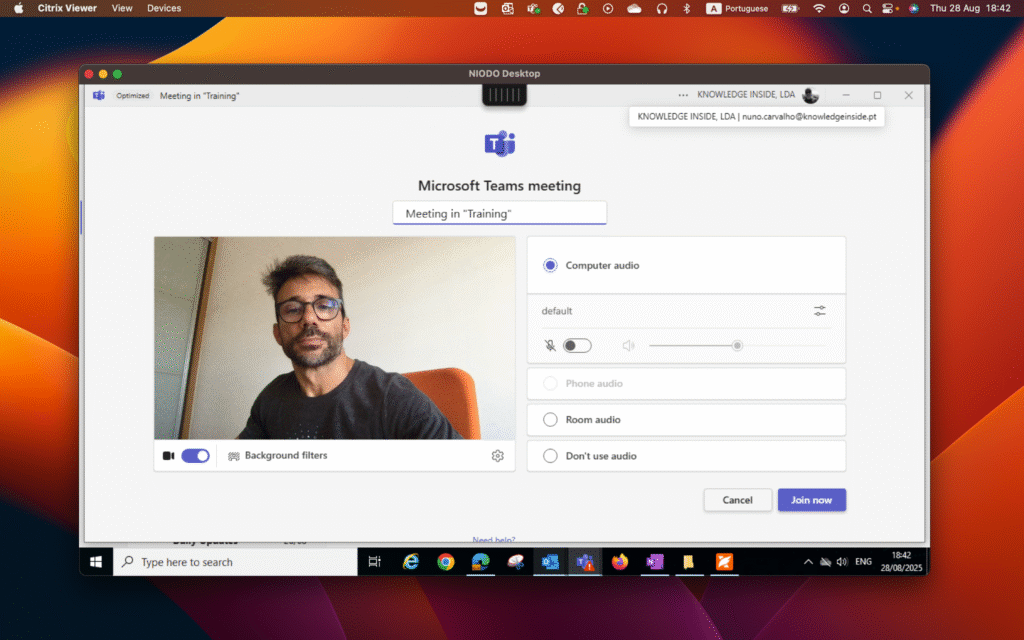The width and height of the screenshot is (1024, 640).
Task: Click the meeting name input field
Action: coord(500,214)
